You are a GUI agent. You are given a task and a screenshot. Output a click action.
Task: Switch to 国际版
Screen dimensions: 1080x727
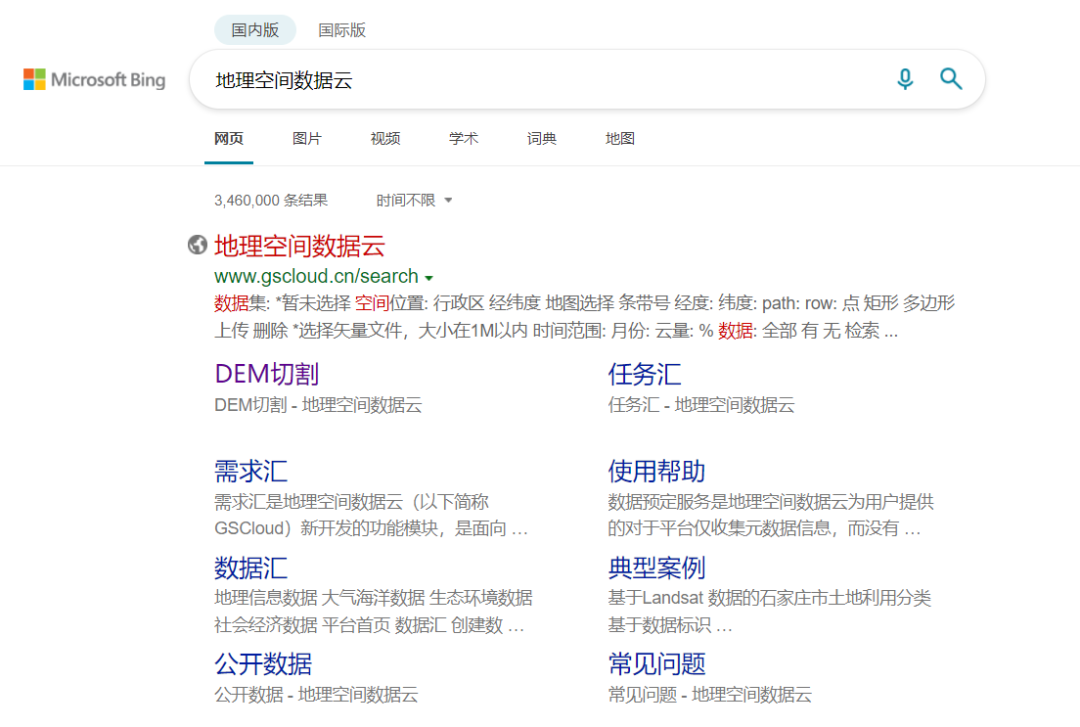[342, 30]
